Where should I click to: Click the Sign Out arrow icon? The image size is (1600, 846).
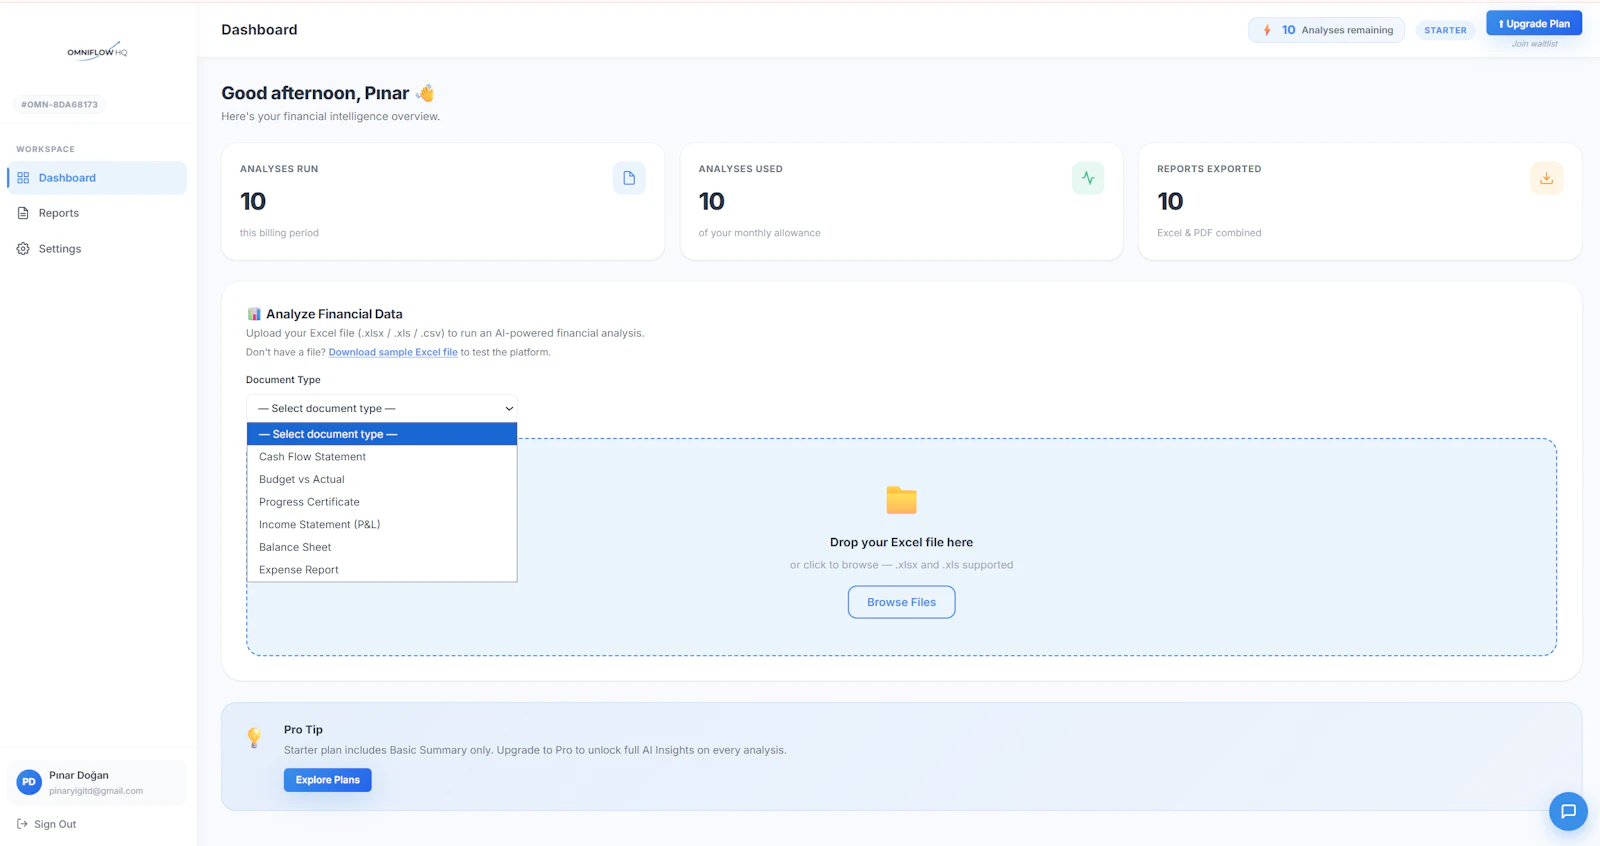(22, 824)
